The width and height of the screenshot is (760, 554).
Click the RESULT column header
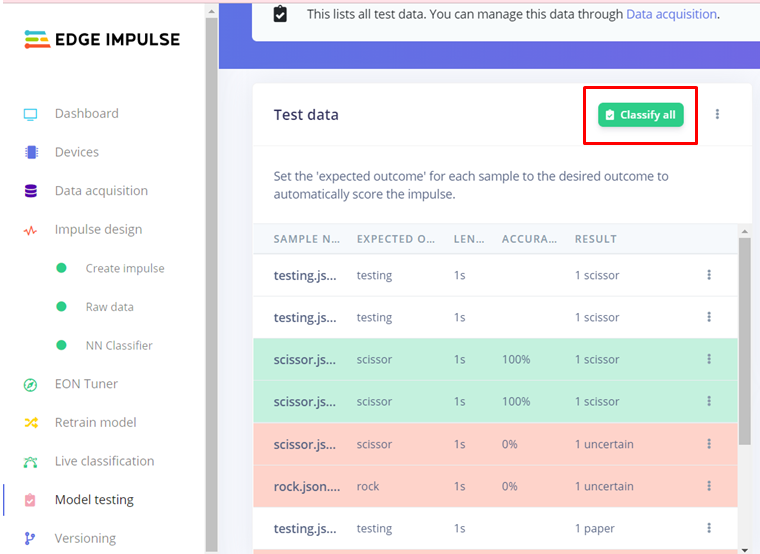[x=596, y=239]
